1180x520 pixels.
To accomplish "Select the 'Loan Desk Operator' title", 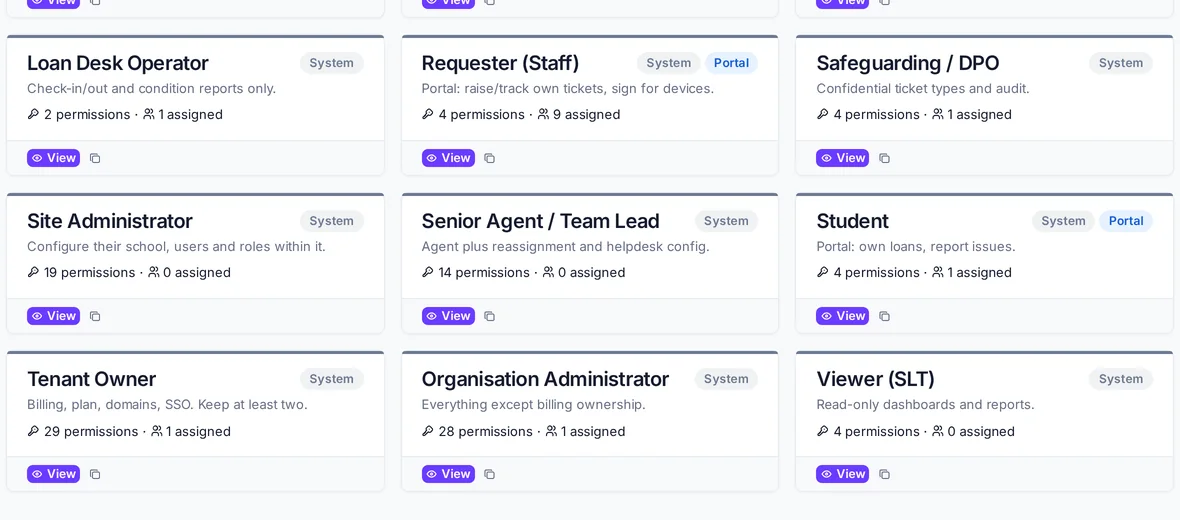I will pos(117,63).
